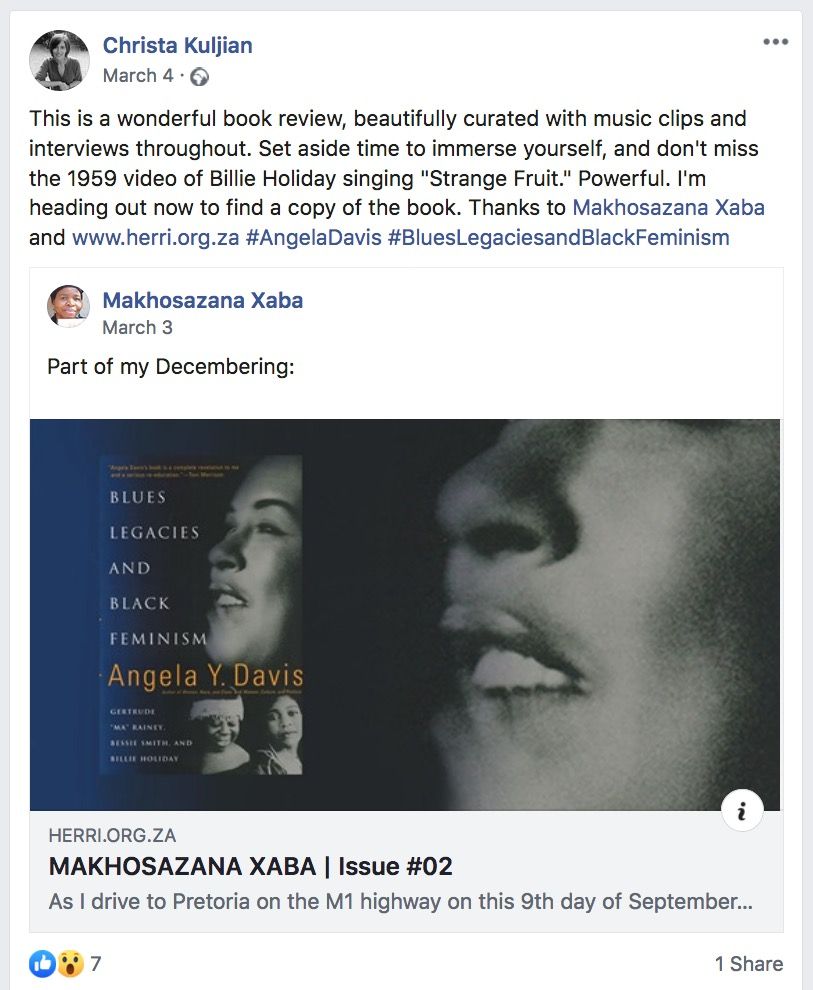813x990 pixels.
Task: Click the #AngelaDavis hashtag
Action: (x=313, y=237)
